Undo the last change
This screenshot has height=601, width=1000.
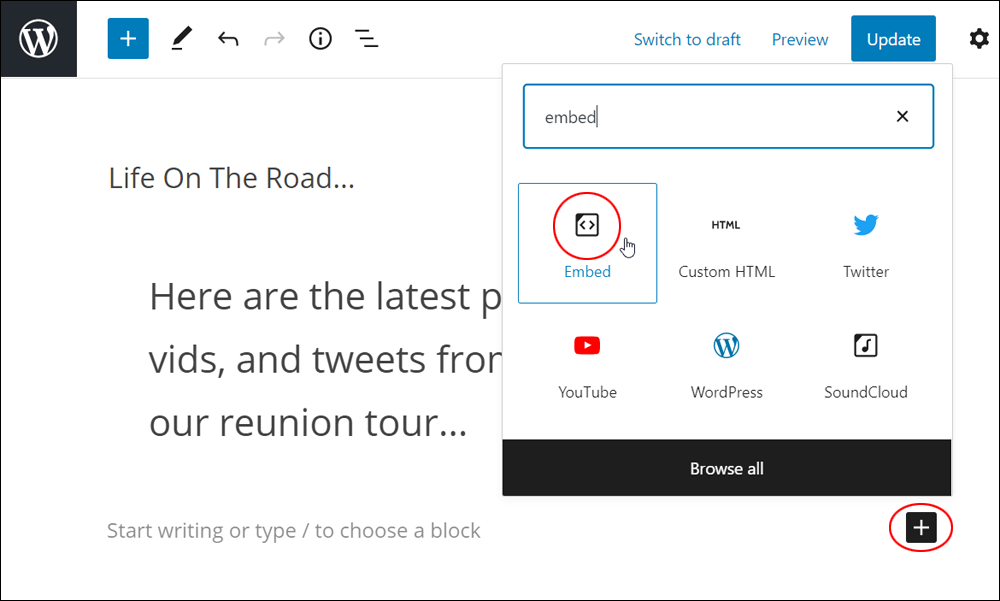(228, 39)
